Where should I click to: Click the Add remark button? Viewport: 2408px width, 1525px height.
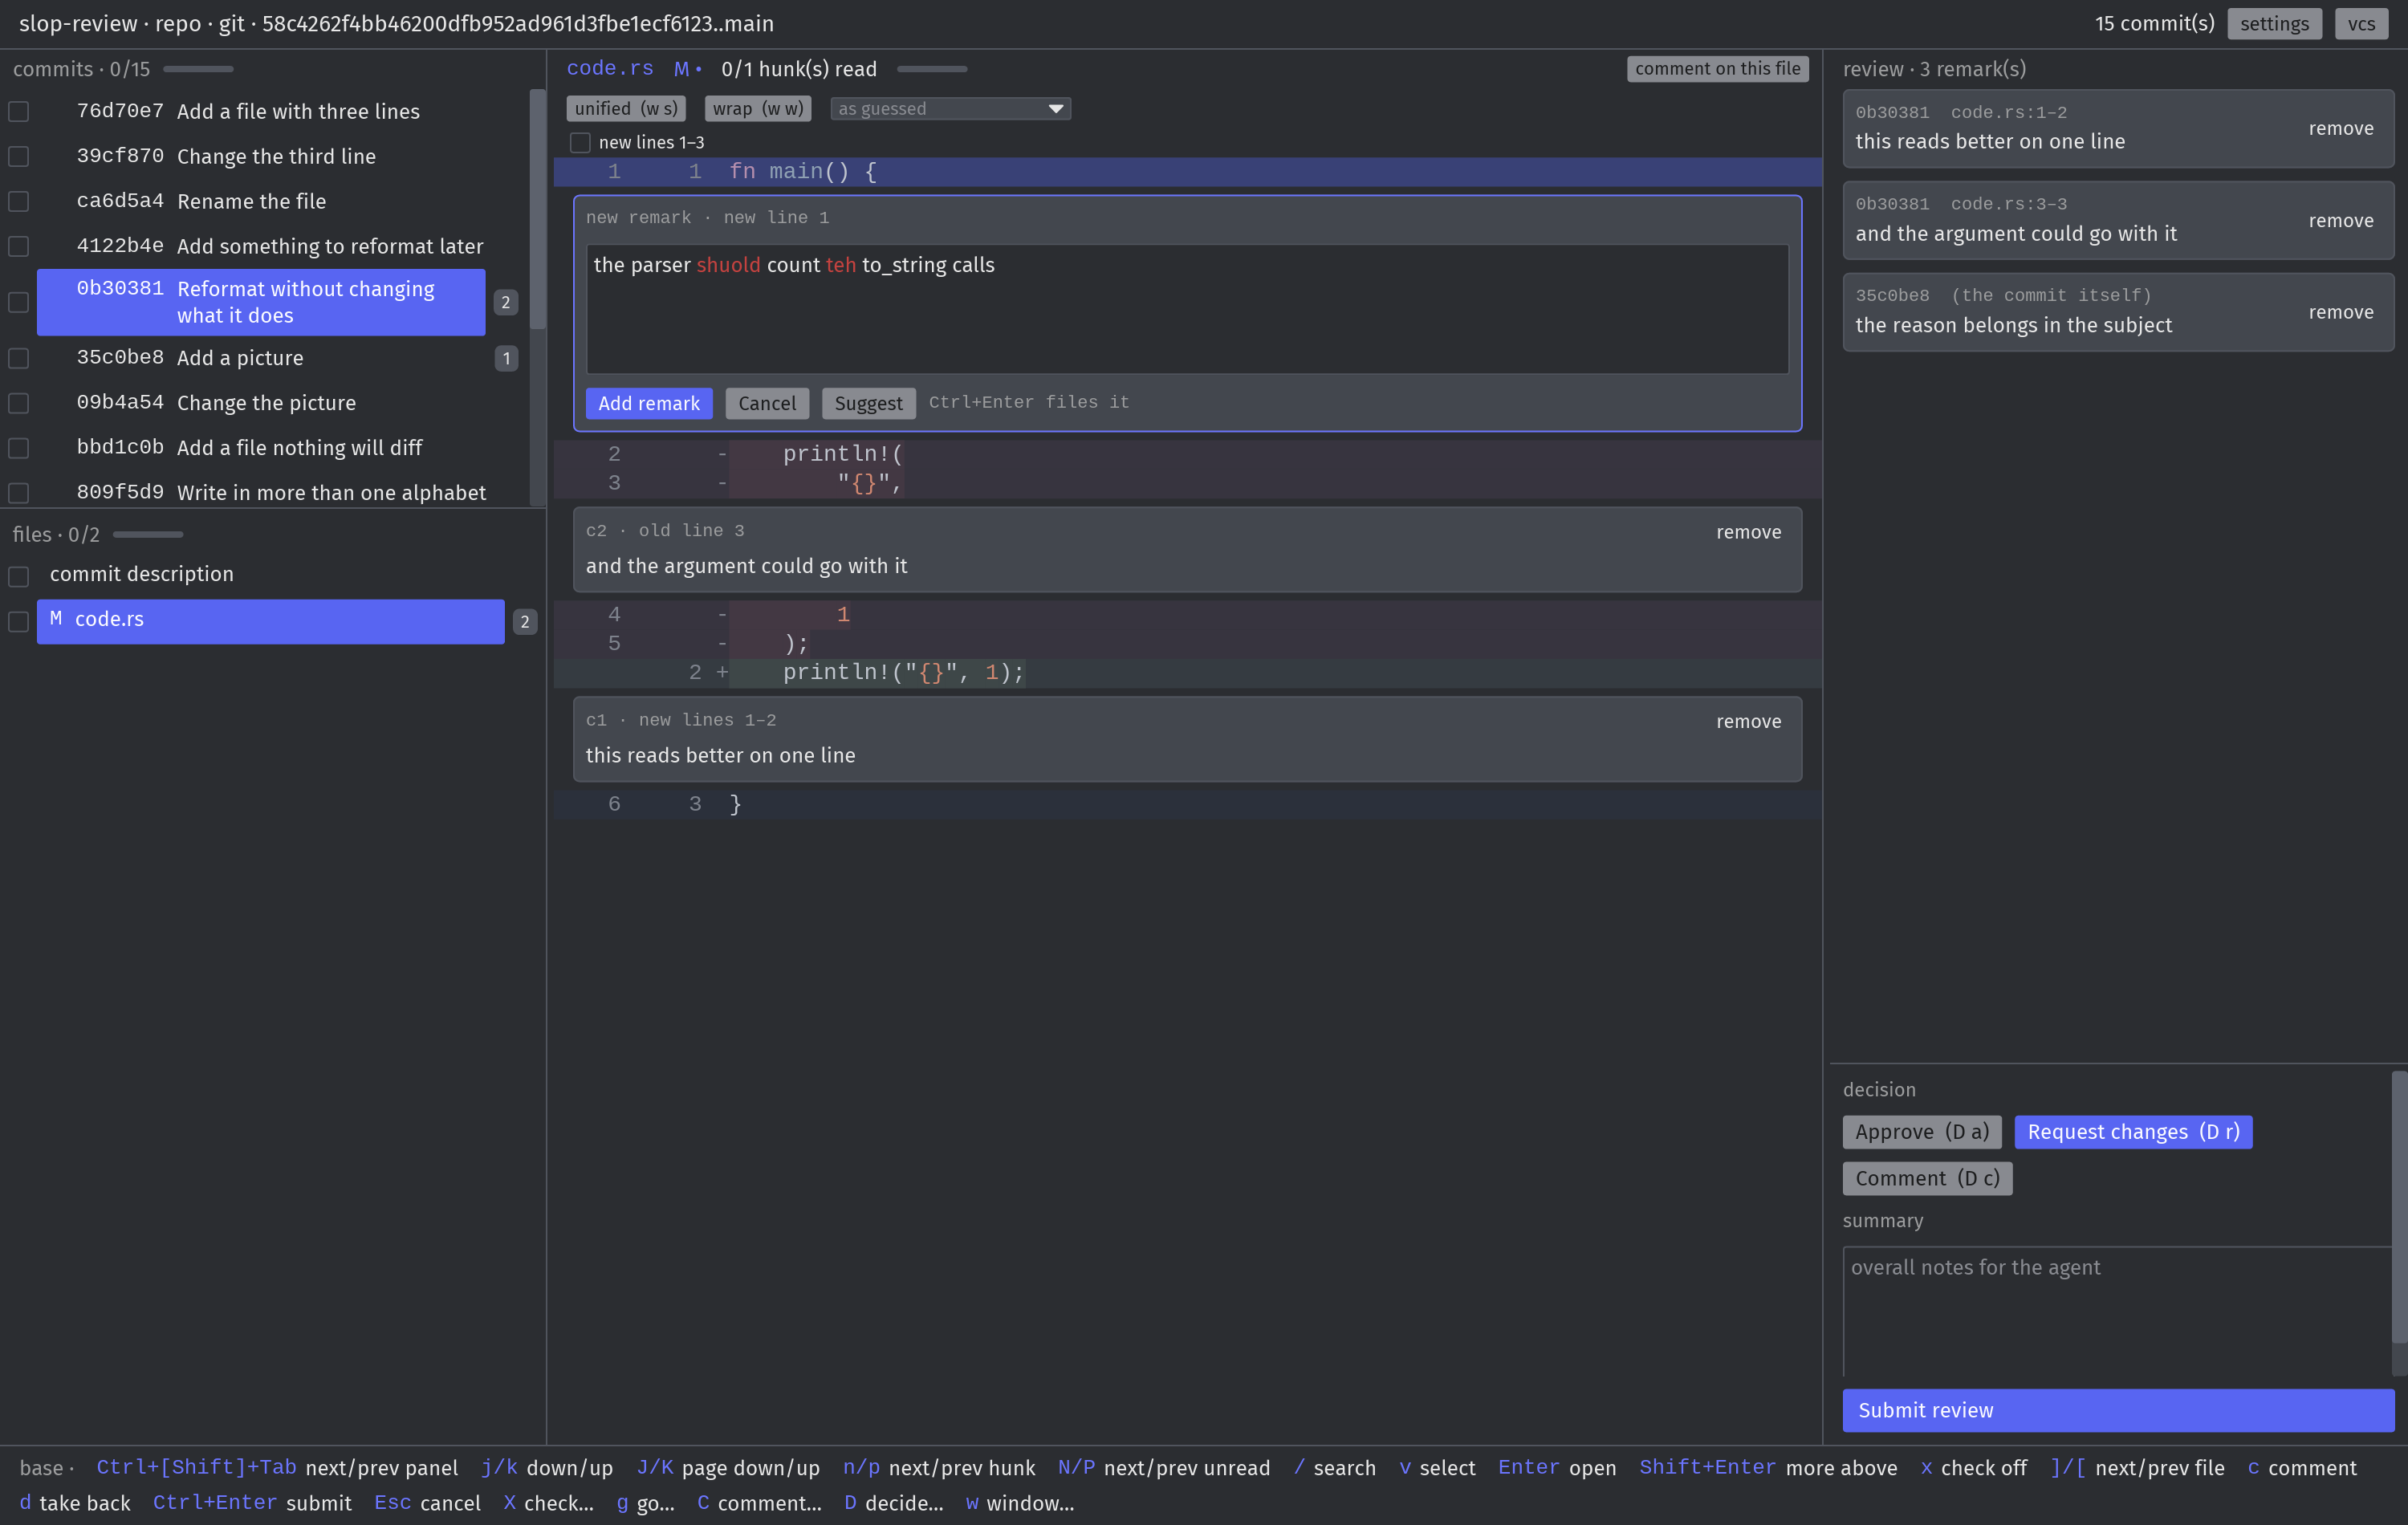649,403
